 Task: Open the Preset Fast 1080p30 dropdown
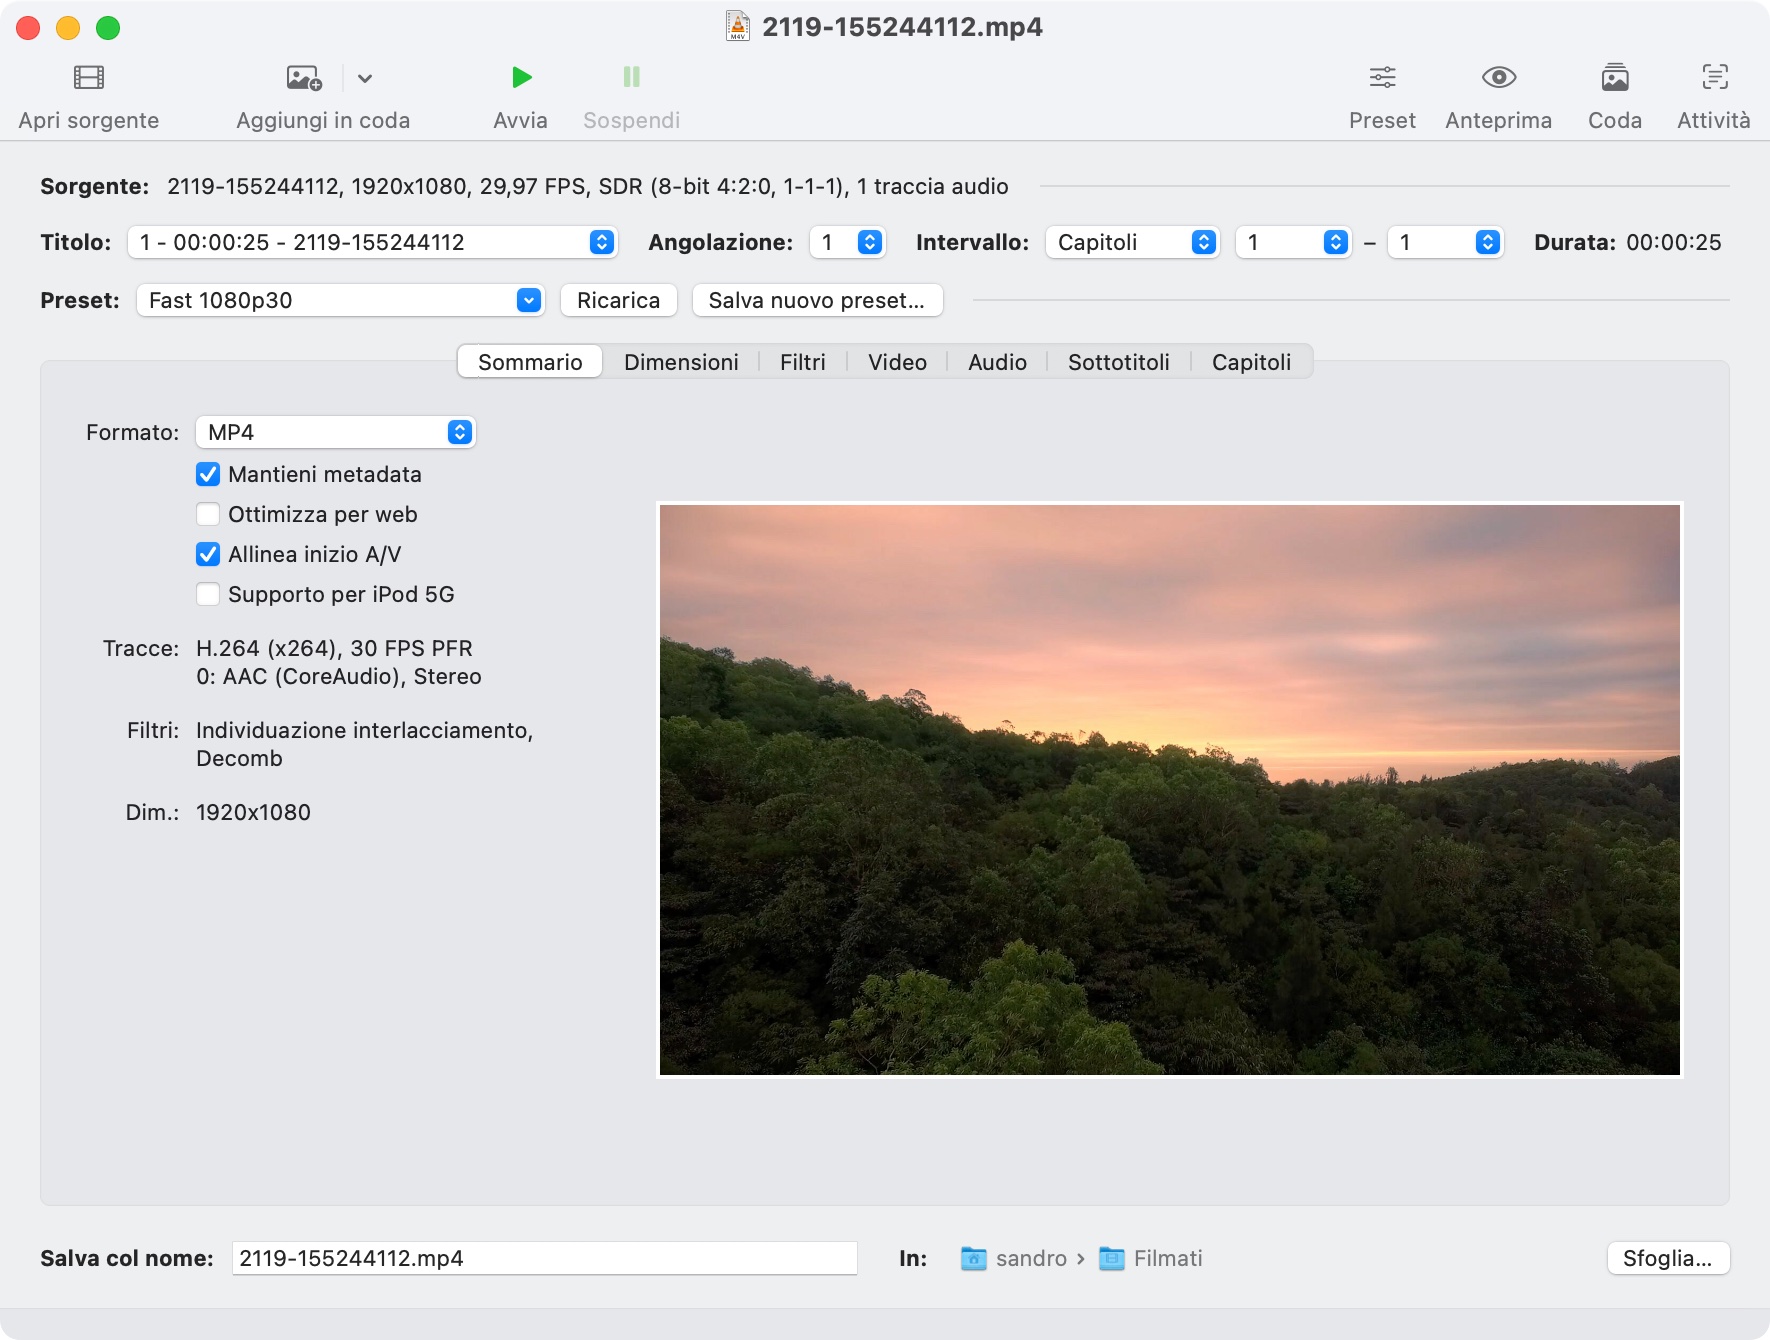(x=340, y=300)
